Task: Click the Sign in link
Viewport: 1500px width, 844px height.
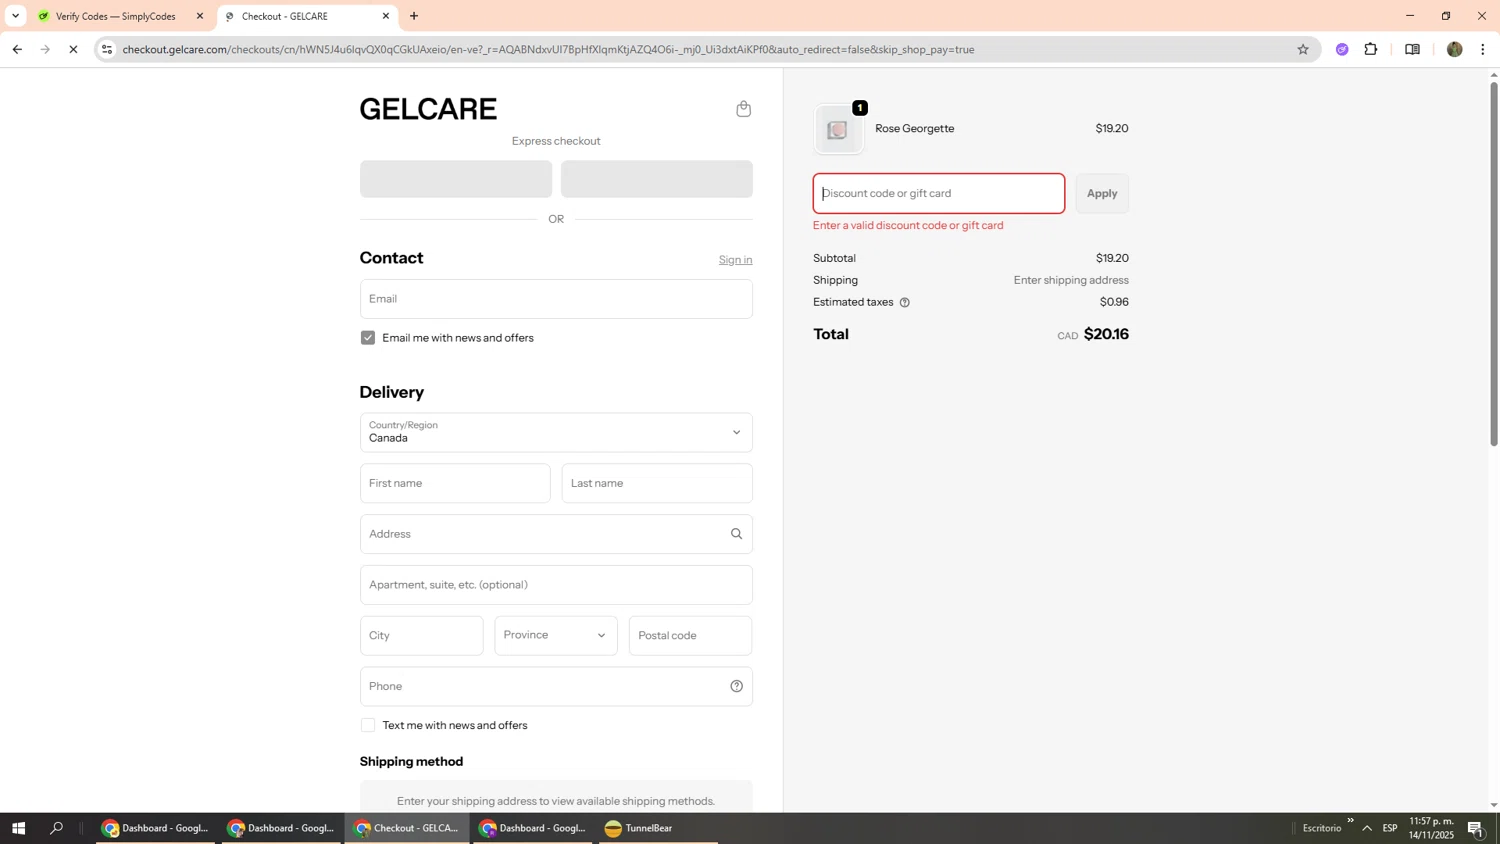Action: click(735, 260)
